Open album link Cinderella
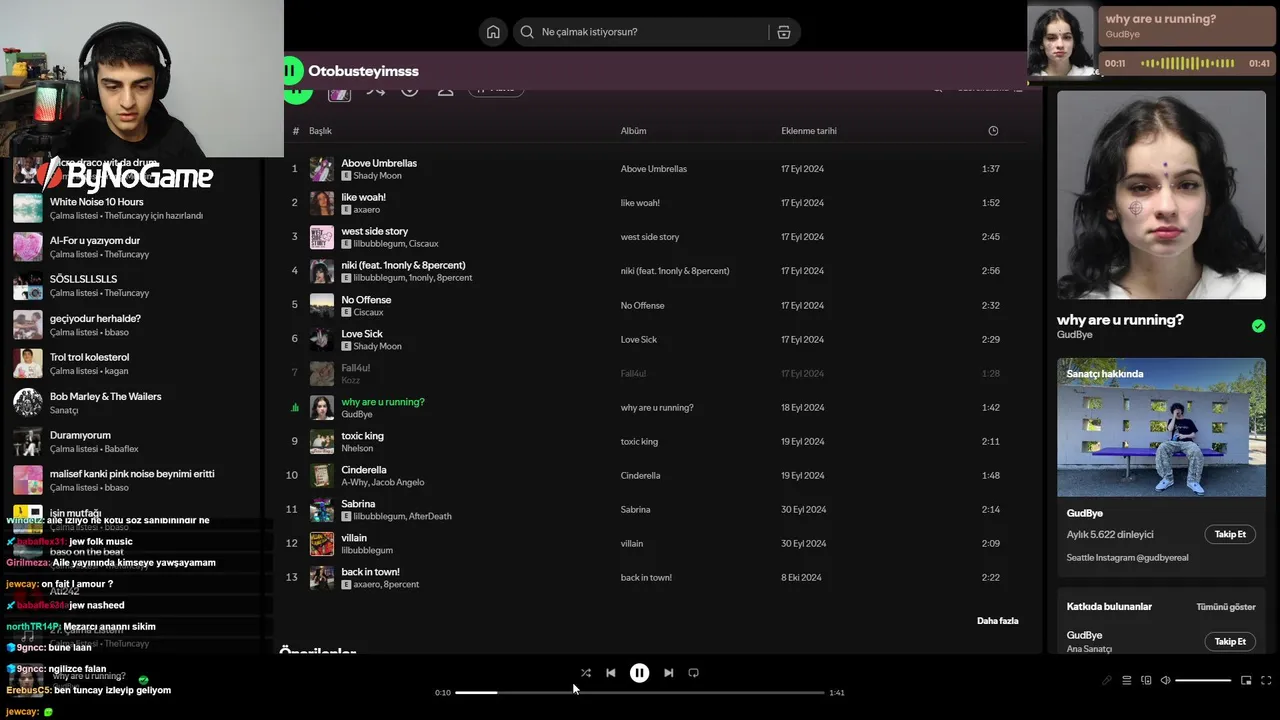 [x=640, y=475]
